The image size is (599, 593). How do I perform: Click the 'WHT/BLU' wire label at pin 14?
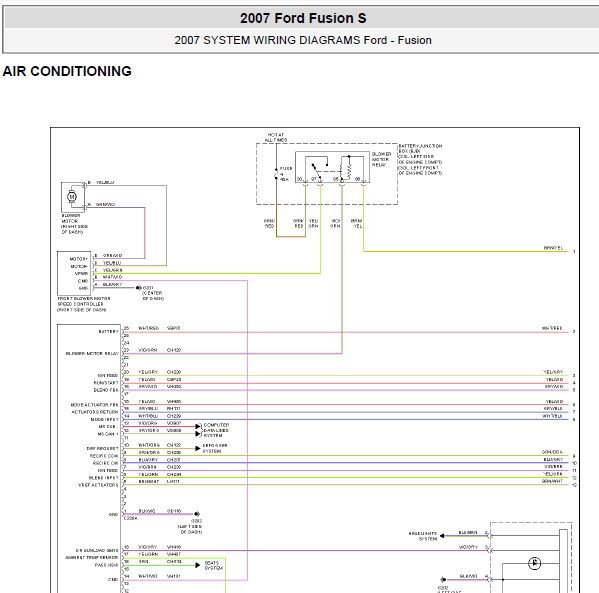point(148,416)
